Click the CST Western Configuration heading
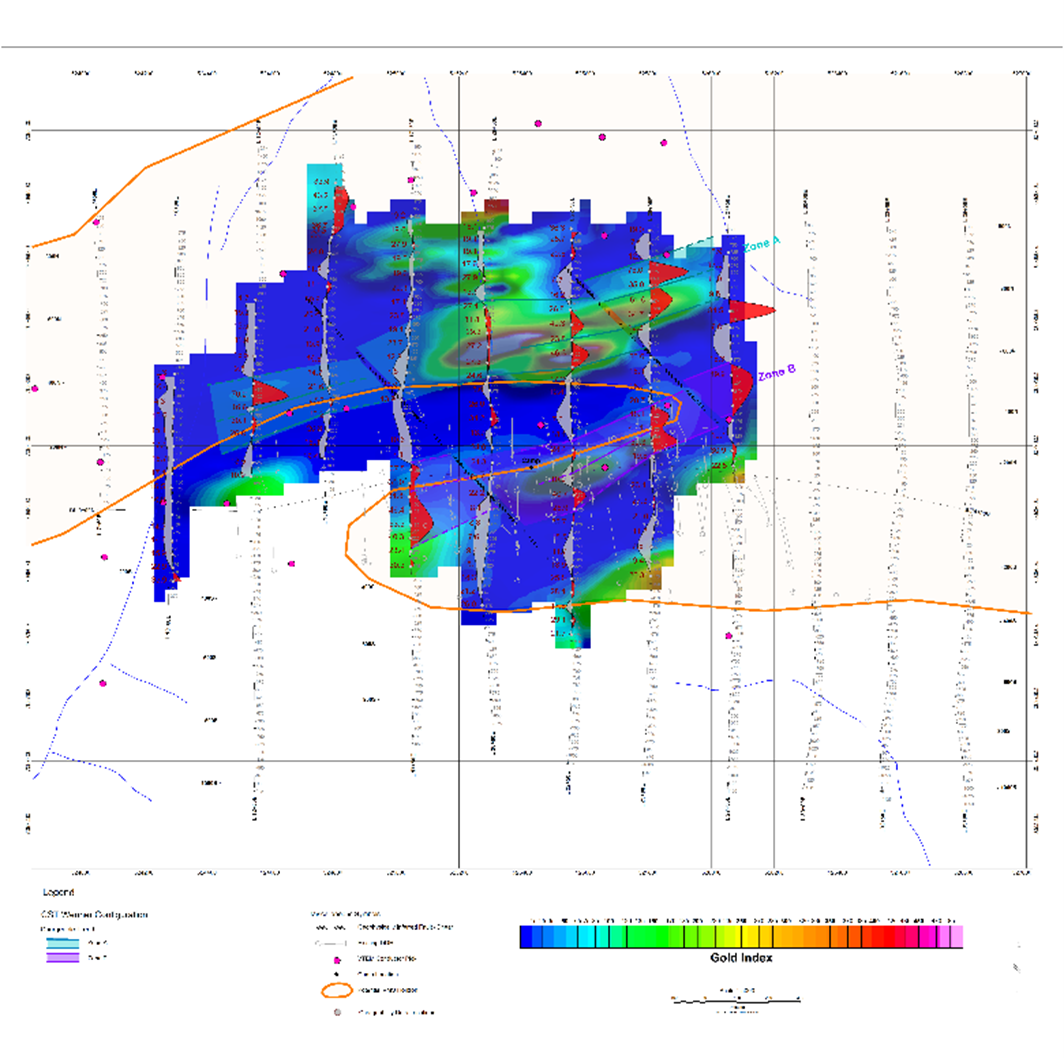Image resolution: width=1064 pixels, height=1058 pixels. [x=94, y=913]
